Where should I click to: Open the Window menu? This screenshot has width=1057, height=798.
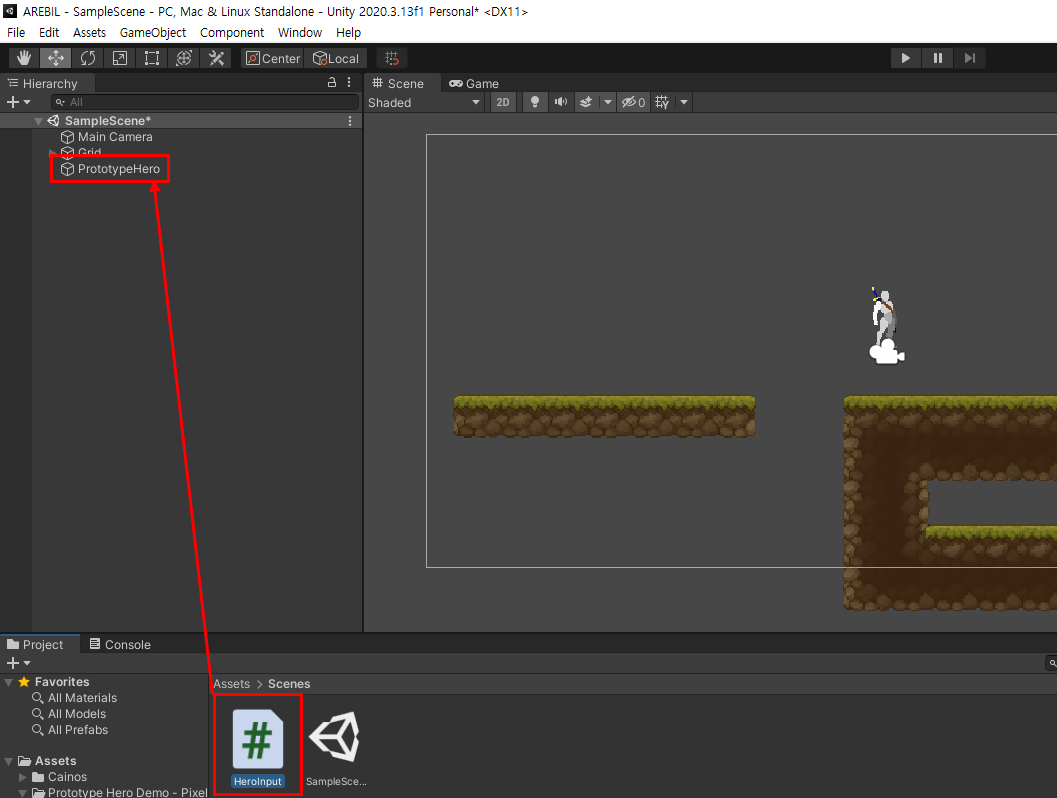pos(299,32)
